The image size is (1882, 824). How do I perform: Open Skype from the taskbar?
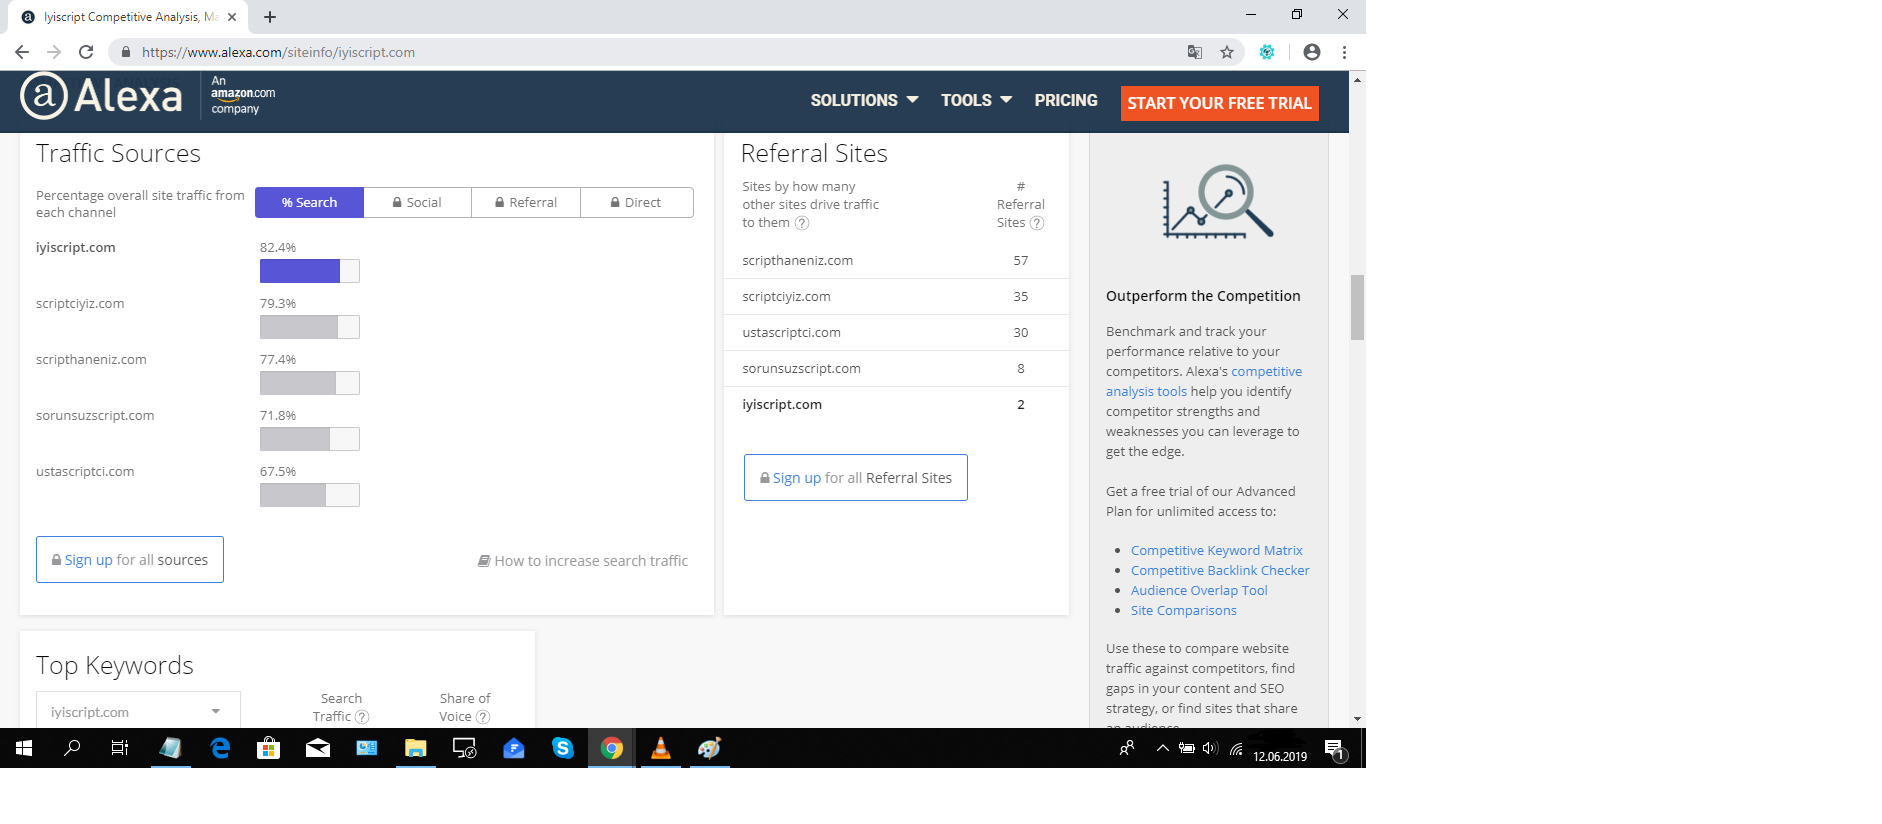coord(563,748)
